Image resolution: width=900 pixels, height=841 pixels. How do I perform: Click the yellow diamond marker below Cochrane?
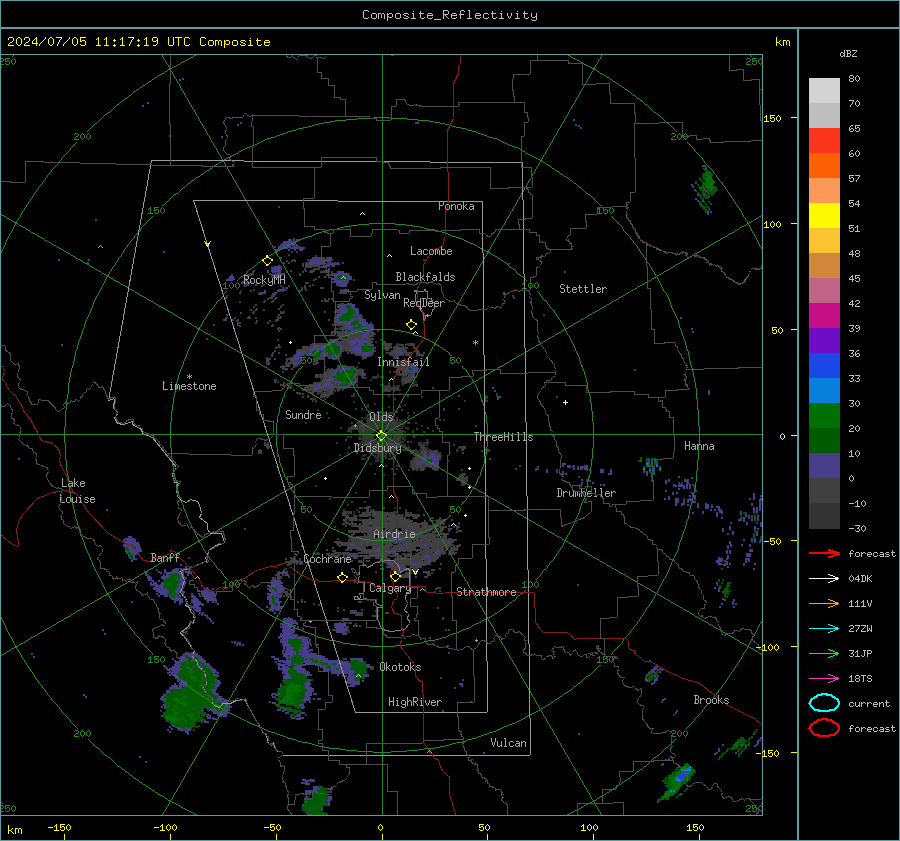(343, 578)
